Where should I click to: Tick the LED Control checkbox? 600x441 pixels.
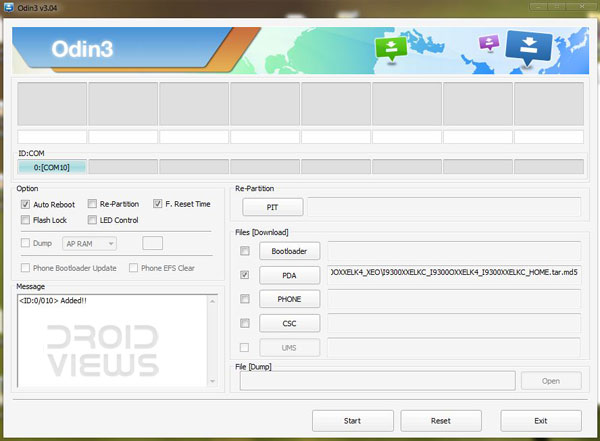point(92,220)
